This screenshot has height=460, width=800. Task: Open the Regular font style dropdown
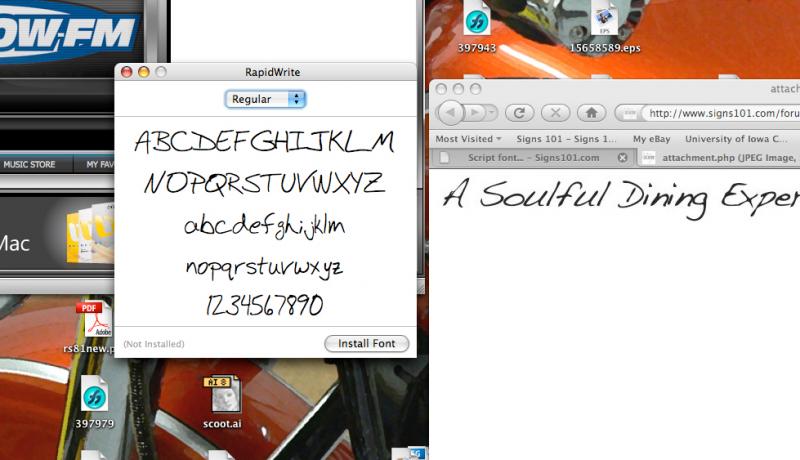tap(265, 99)
